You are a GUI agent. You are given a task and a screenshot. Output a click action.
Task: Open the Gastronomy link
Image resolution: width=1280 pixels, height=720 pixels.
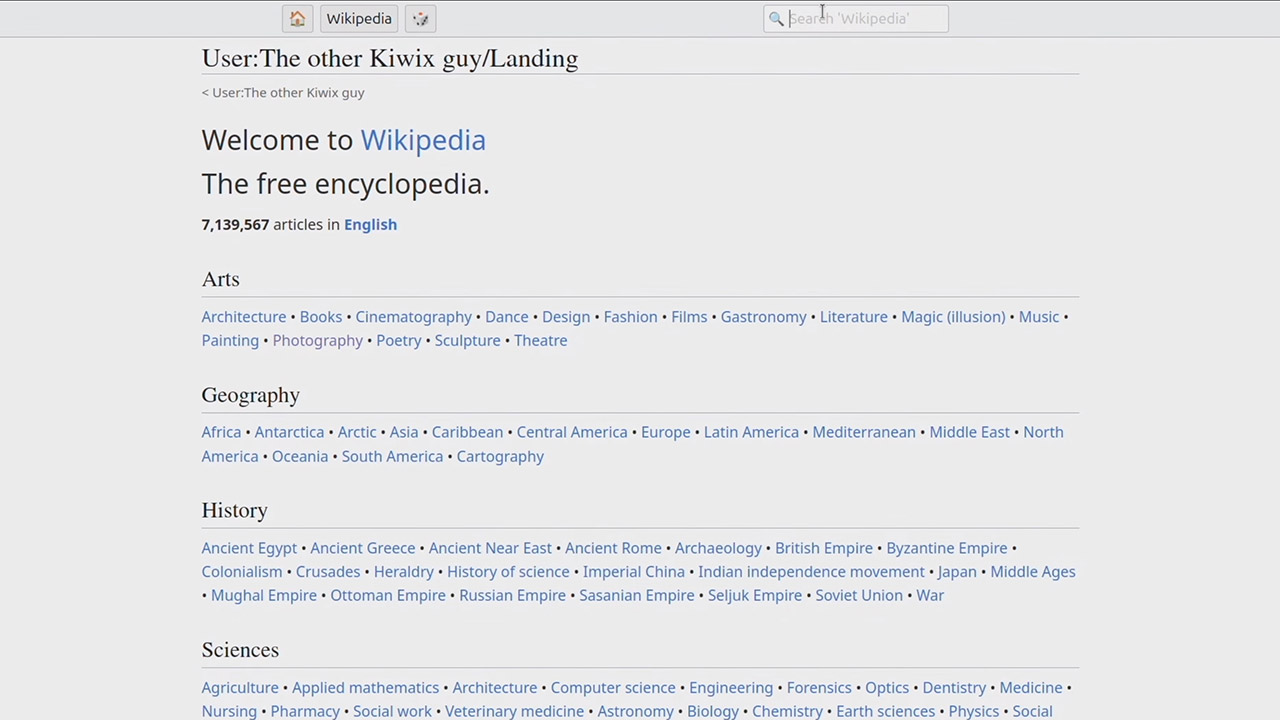click(764, 316)
